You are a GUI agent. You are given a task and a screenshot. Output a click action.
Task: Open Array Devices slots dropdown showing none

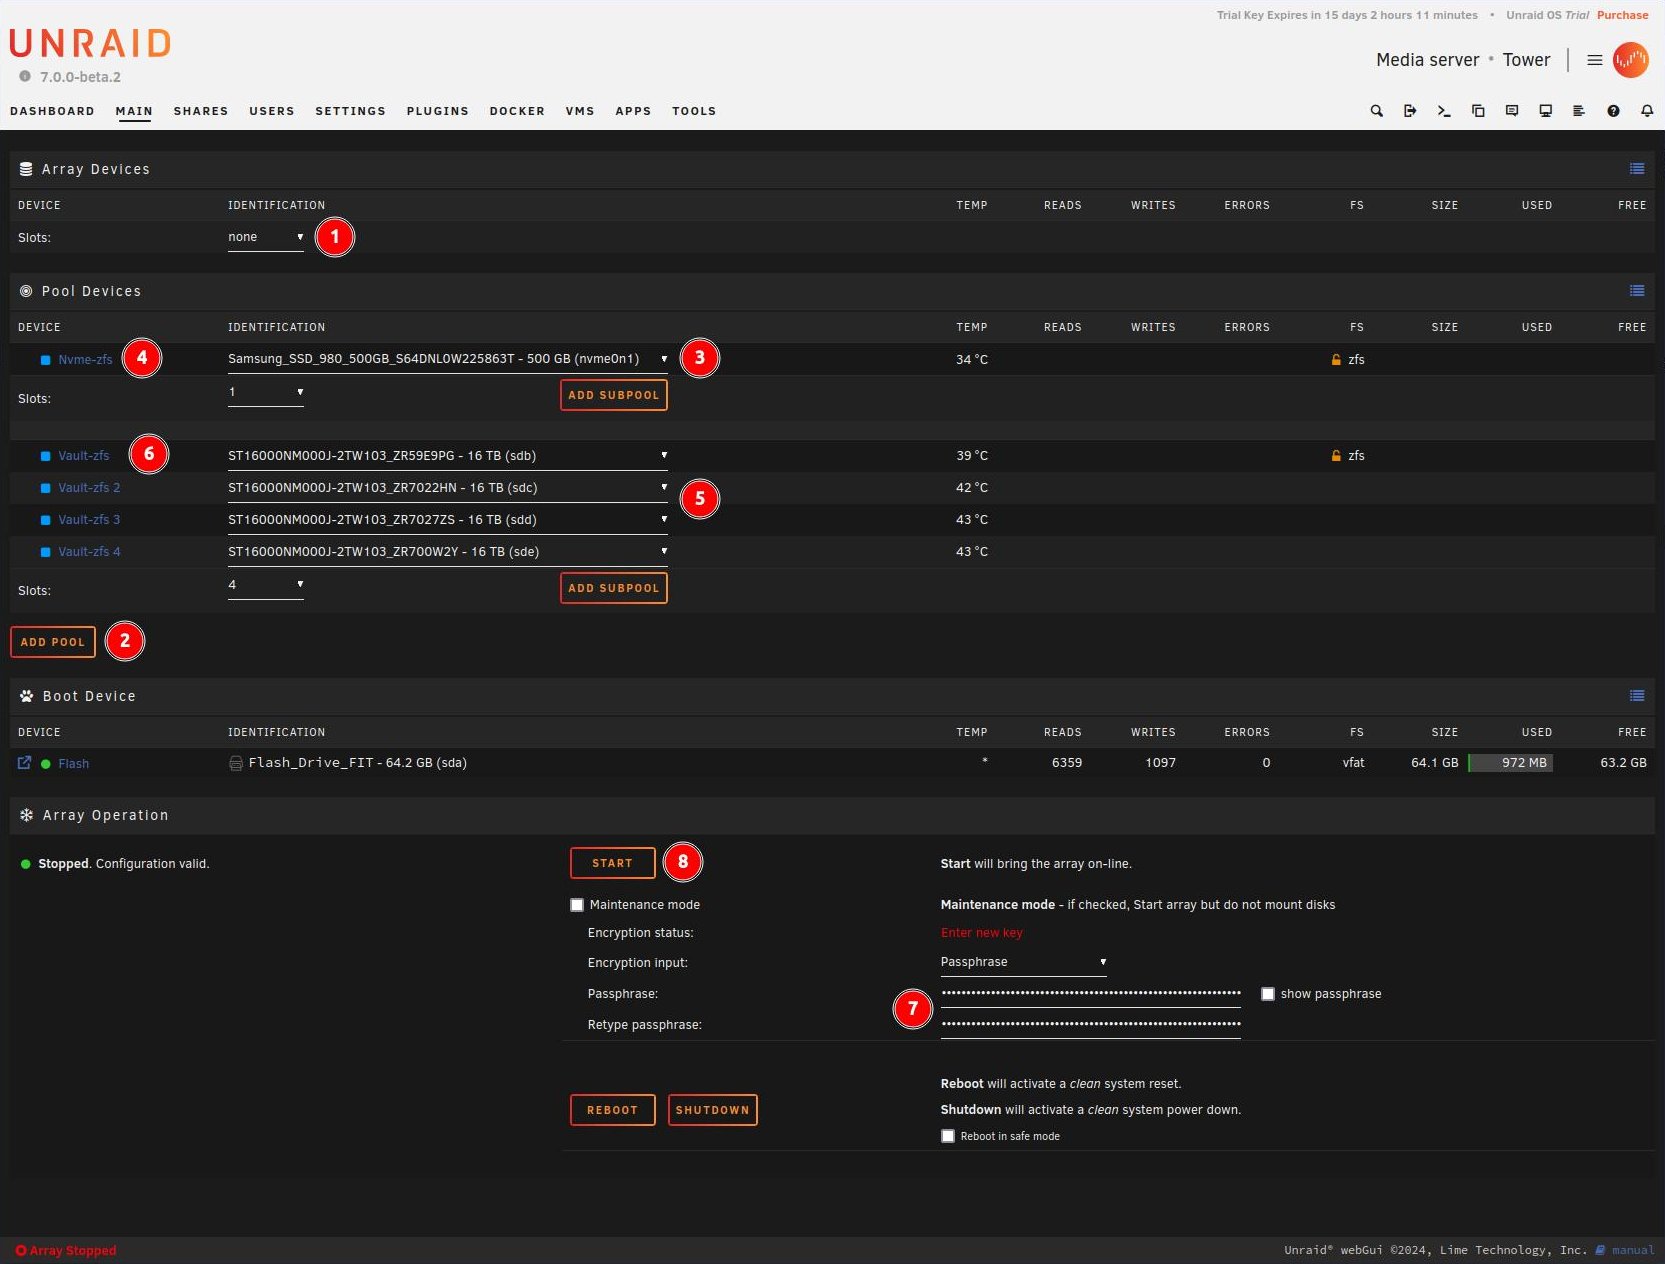click(266, 238)
